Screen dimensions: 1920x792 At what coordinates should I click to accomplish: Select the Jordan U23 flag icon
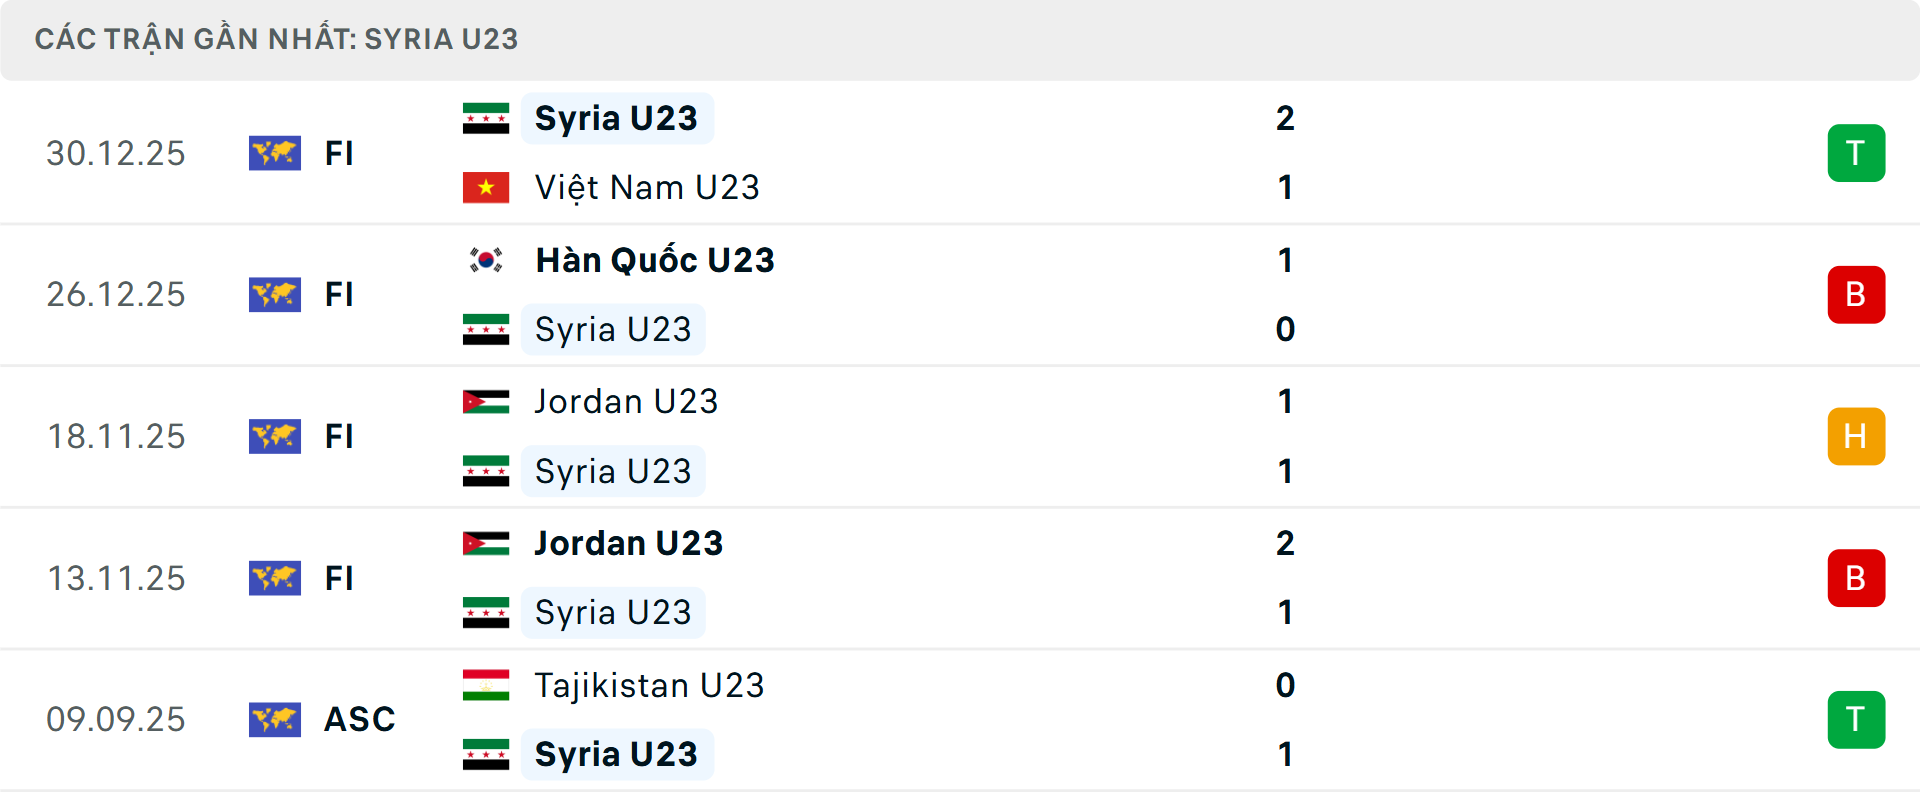[486, 401]
